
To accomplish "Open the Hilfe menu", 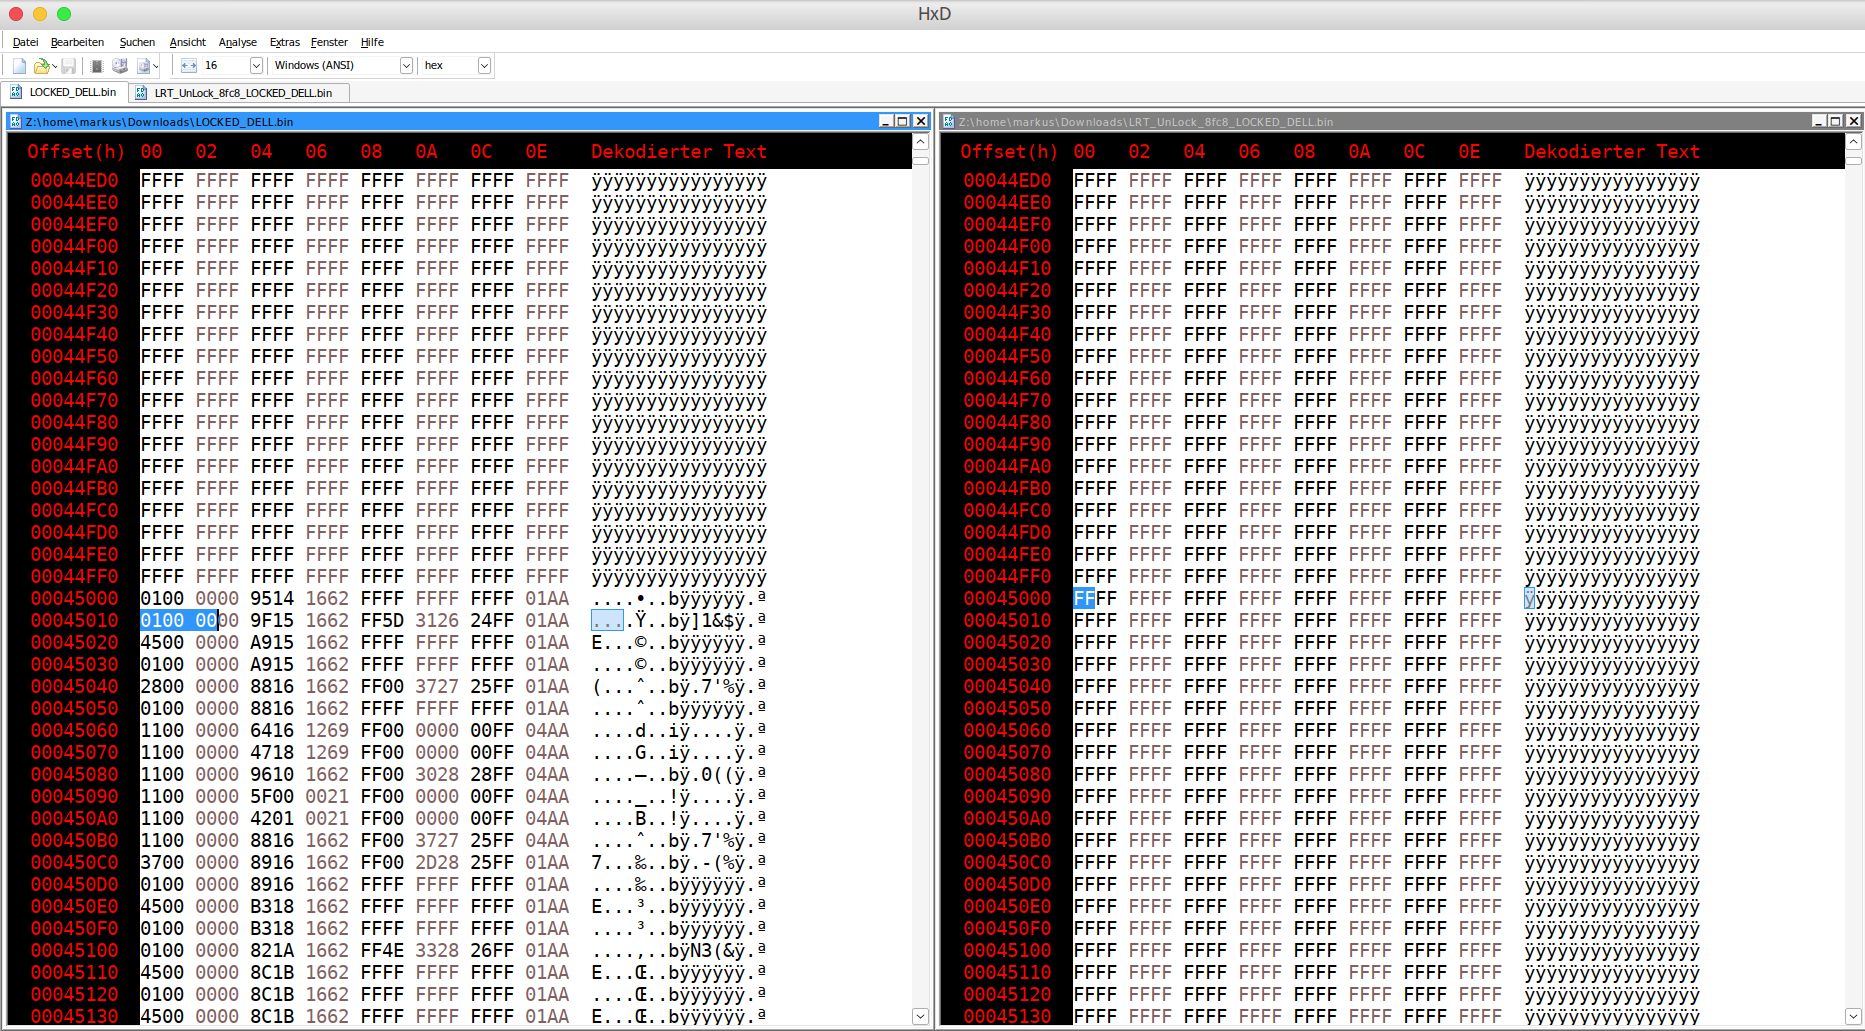I will coord(372,42).
